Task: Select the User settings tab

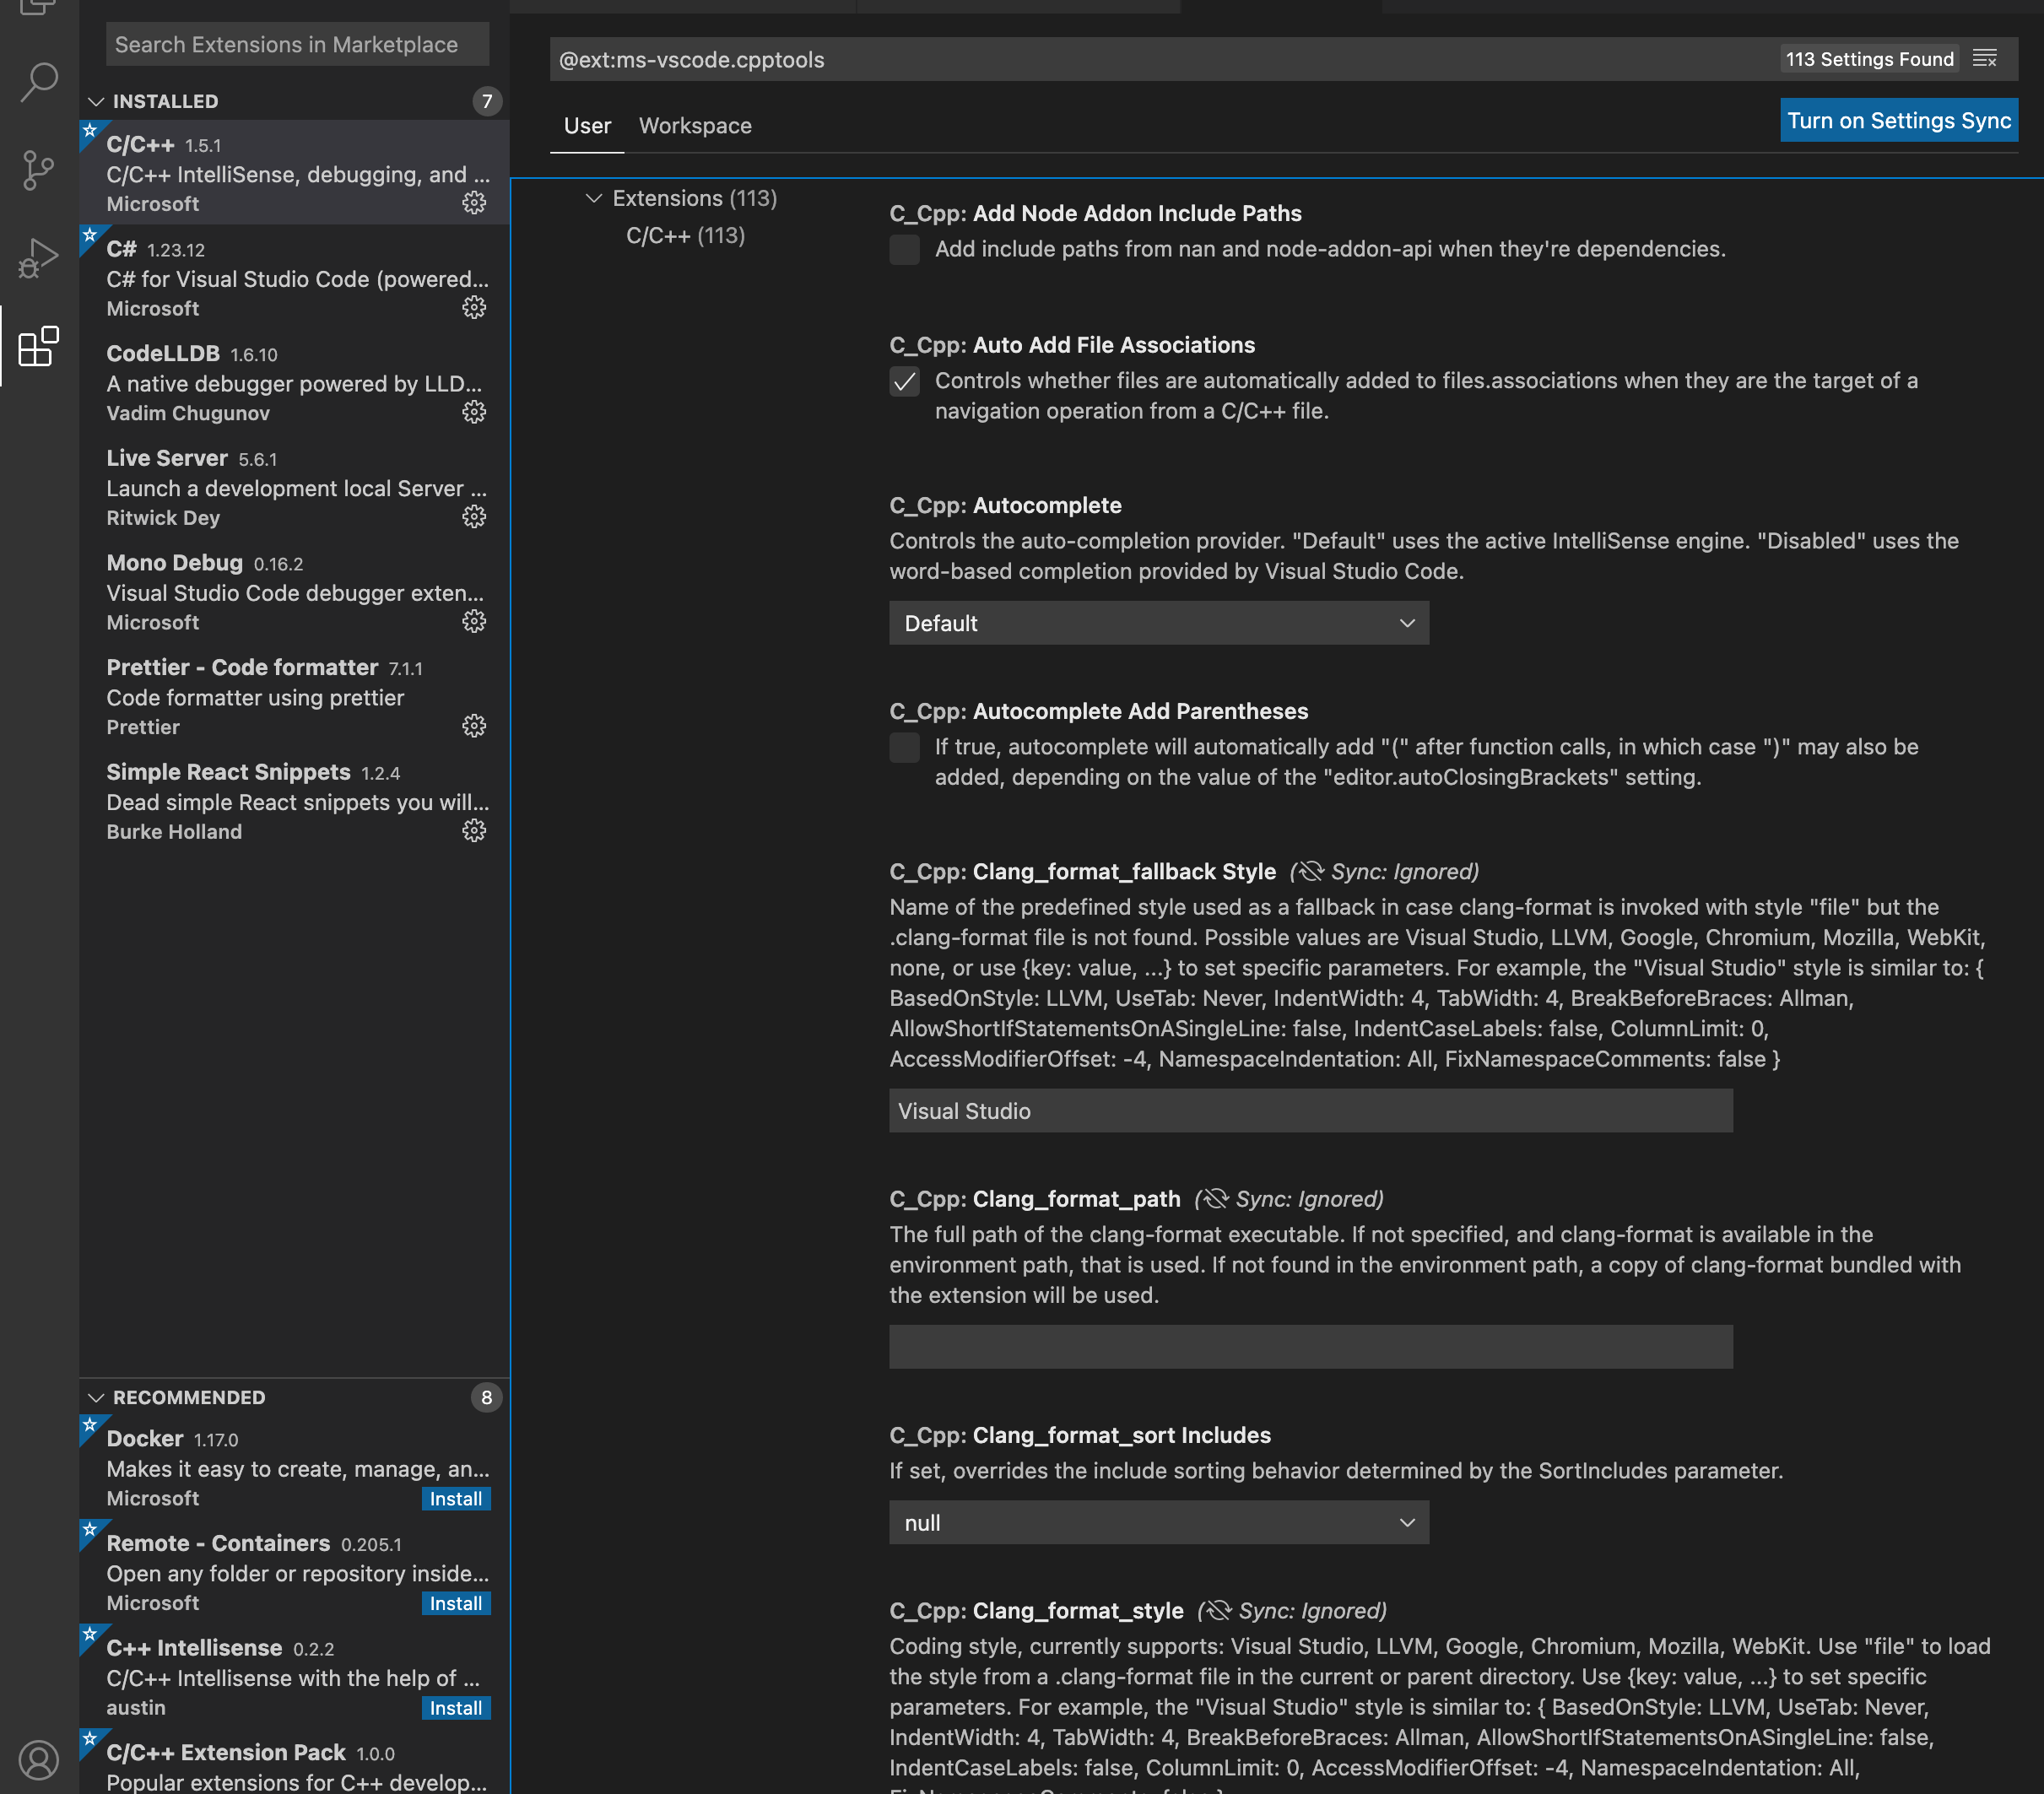Action: [587, 125]
